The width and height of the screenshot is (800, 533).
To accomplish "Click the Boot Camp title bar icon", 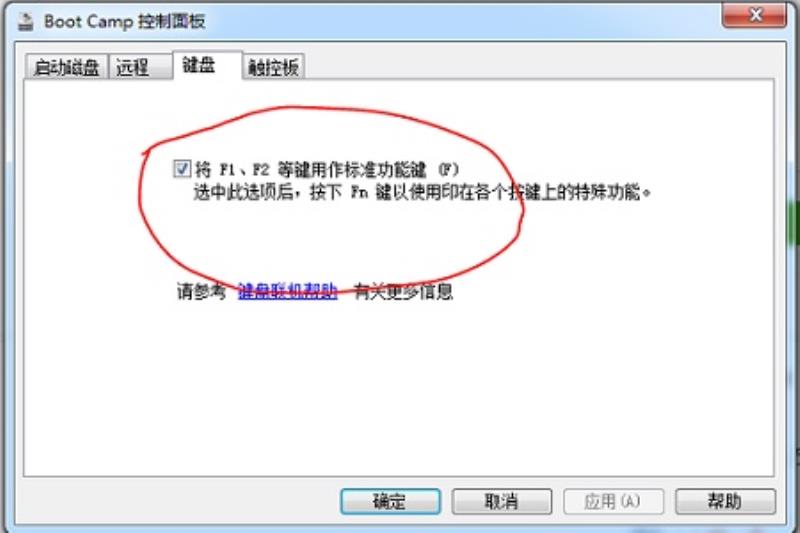I will coord(26,21).
